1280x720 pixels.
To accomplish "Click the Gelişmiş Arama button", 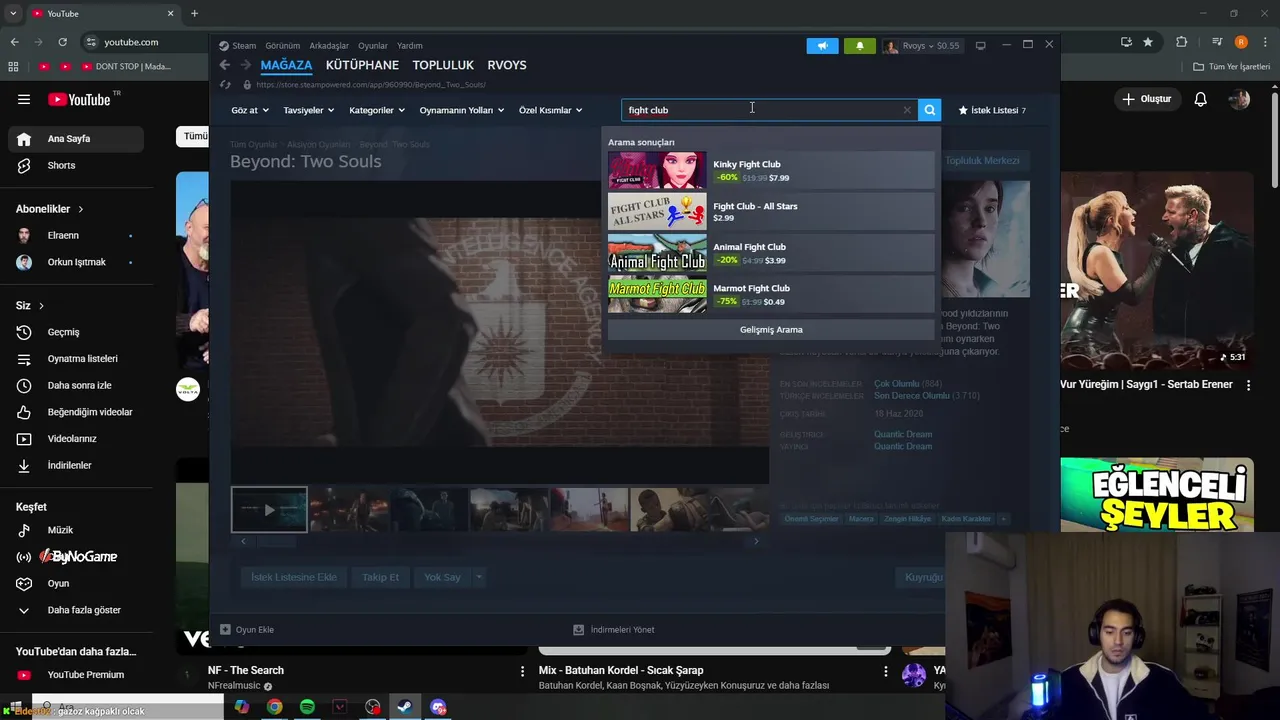I will pyautogui.click(x=771, y=329).
